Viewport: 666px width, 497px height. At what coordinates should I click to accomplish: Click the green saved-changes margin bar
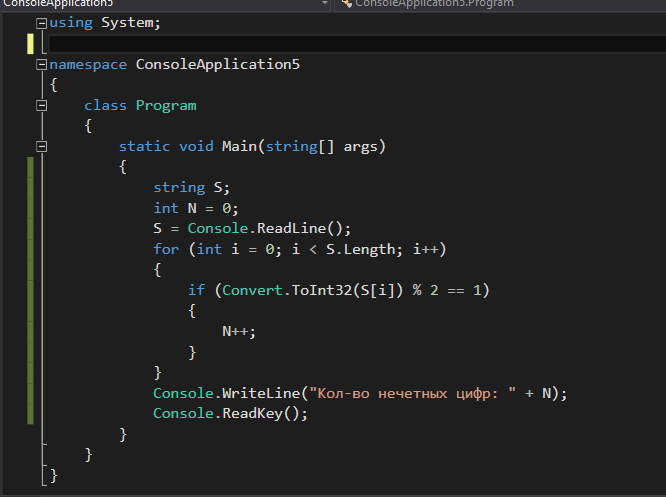point(31,290)
